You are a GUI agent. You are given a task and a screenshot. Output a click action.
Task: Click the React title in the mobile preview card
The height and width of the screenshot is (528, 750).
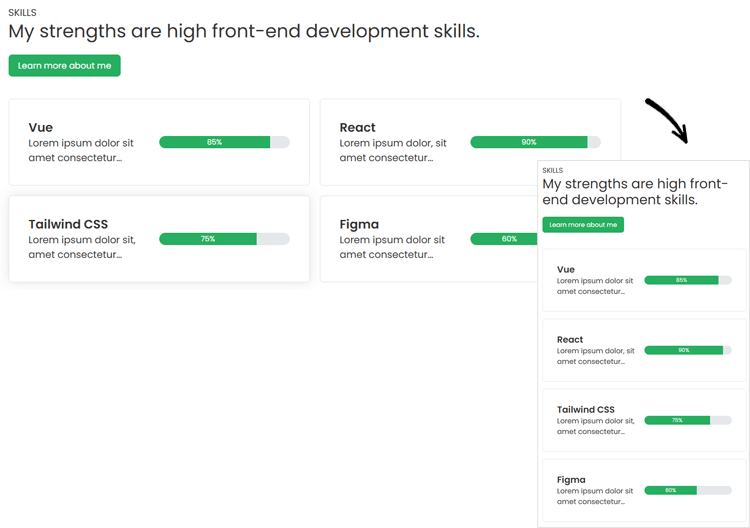point(570,340)
